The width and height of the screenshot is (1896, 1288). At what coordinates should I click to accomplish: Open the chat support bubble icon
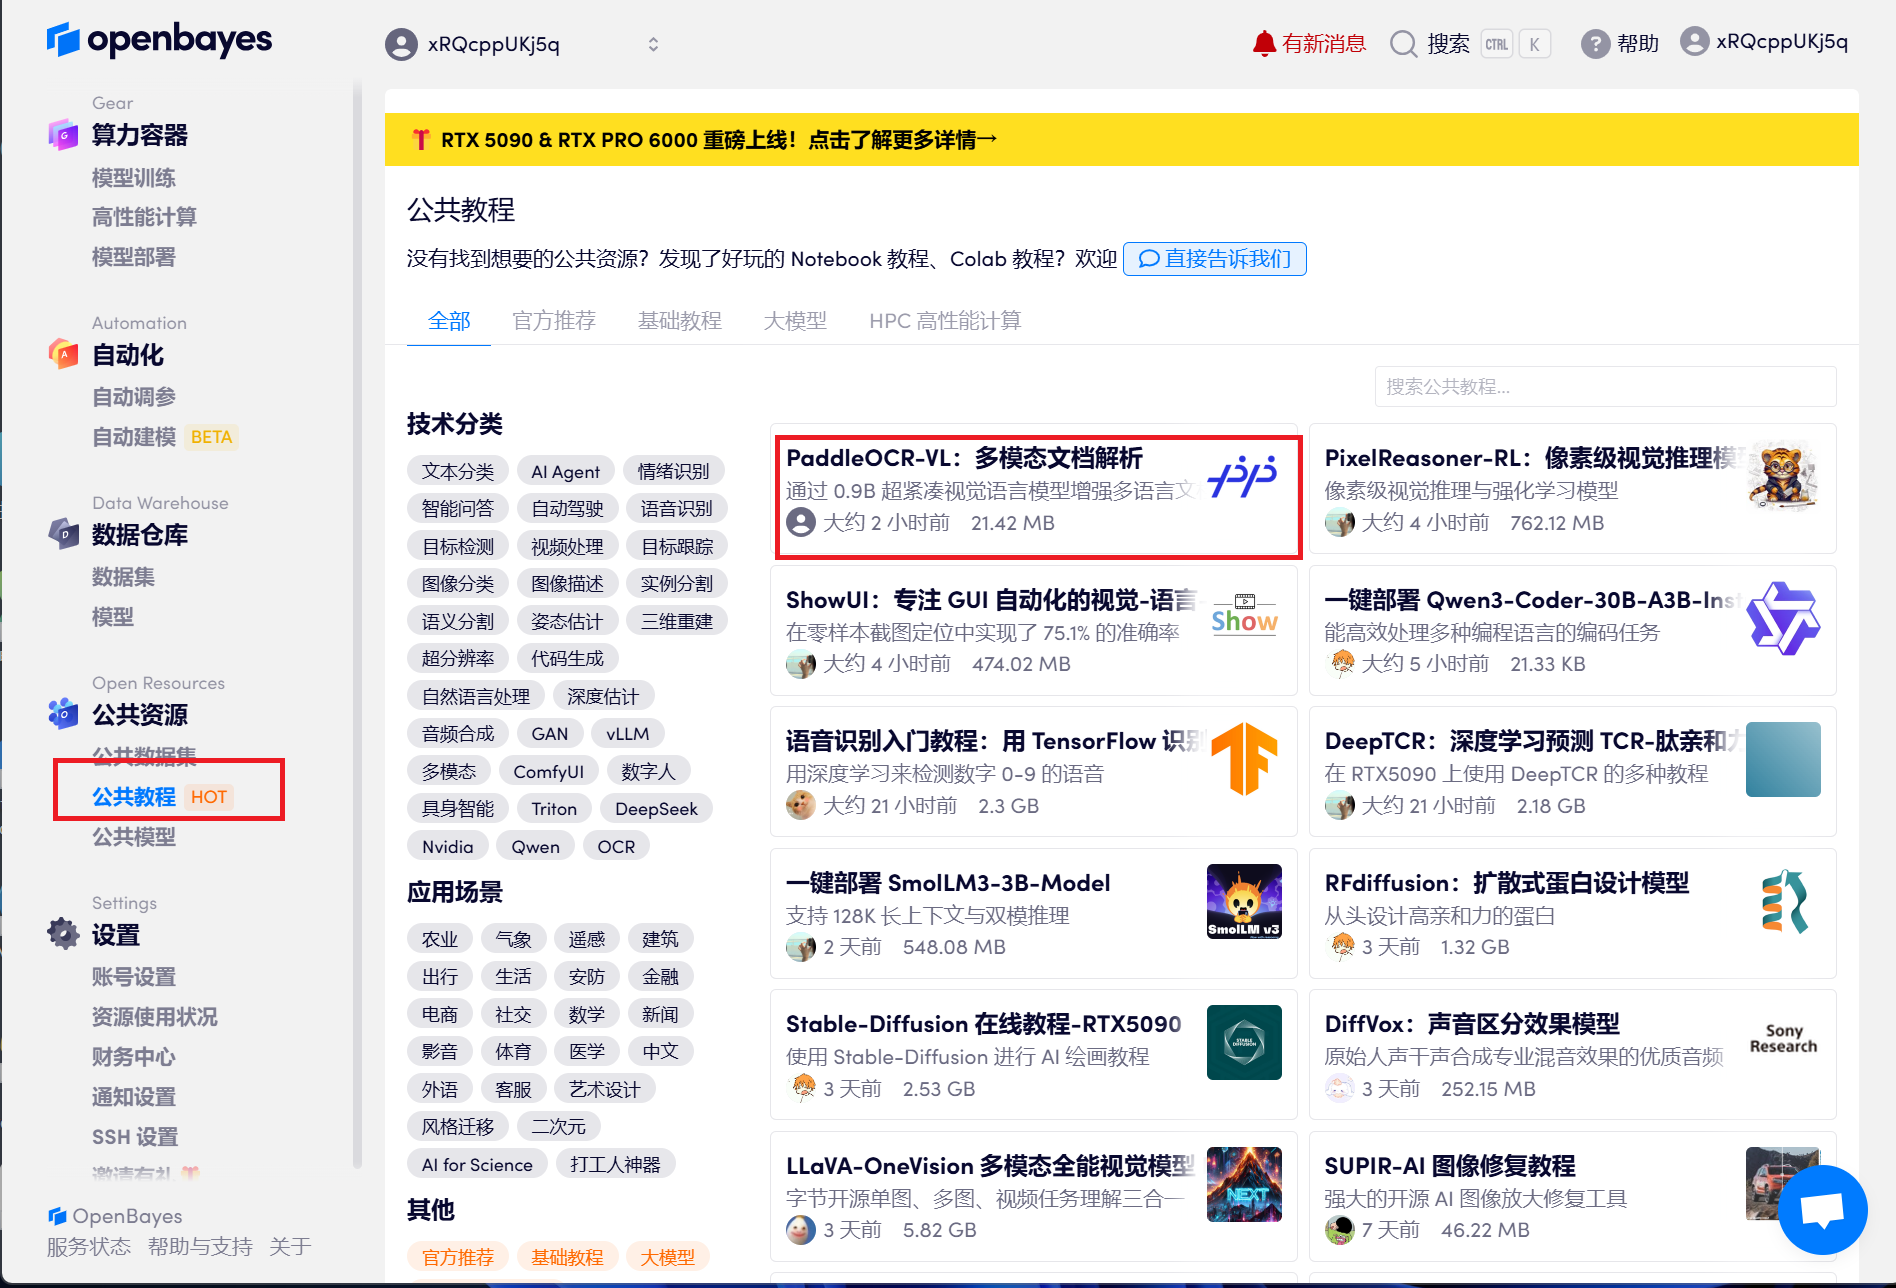pos(1823,1209)
